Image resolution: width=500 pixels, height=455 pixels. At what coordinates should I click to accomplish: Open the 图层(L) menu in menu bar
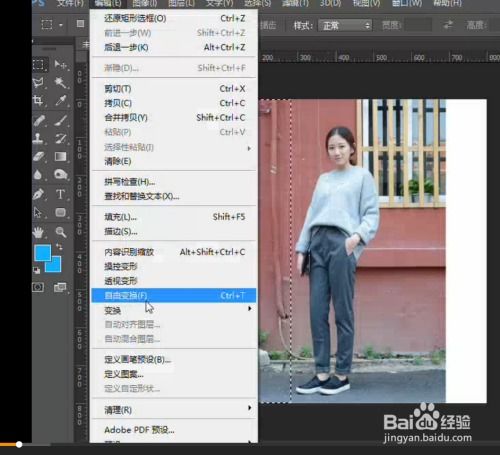point(181,3)
